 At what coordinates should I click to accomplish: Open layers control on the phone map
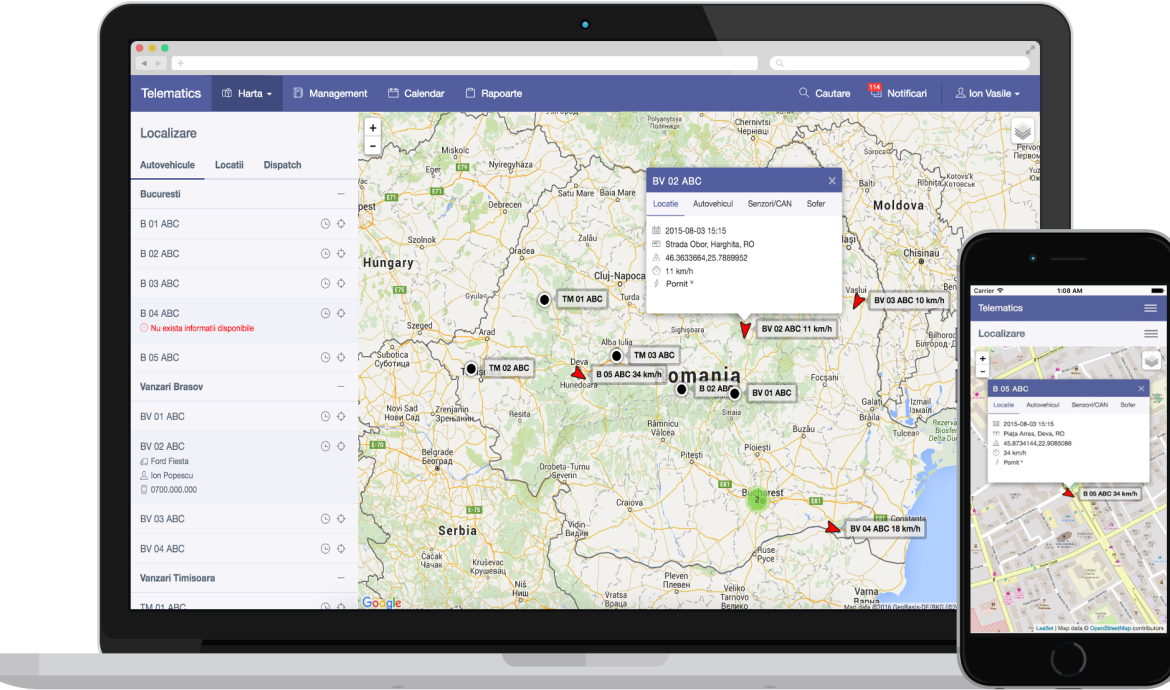[x=1151, y=361]
